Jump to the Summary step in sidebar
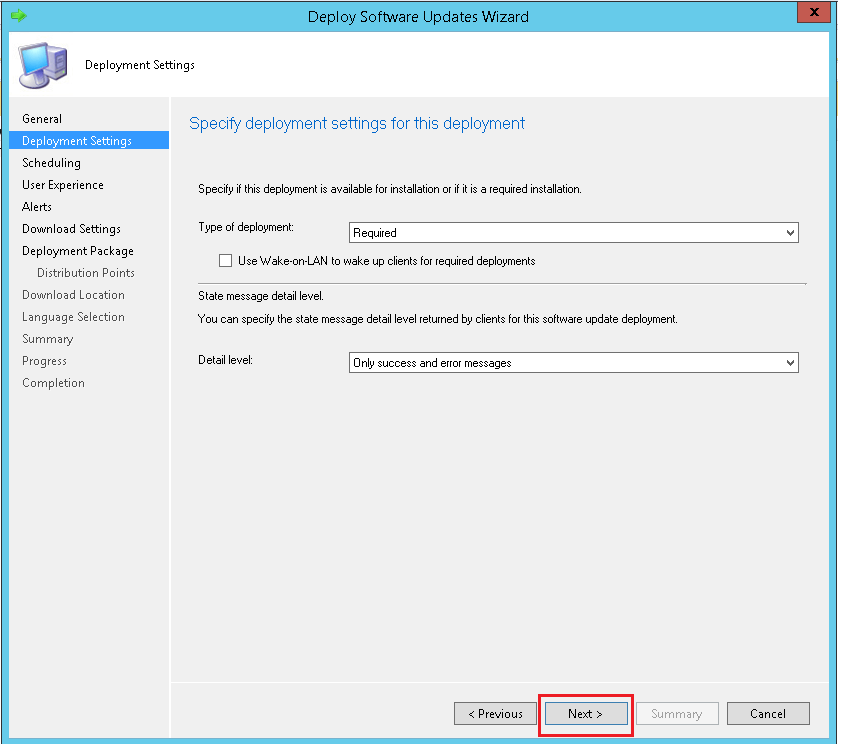 (47, 338)
